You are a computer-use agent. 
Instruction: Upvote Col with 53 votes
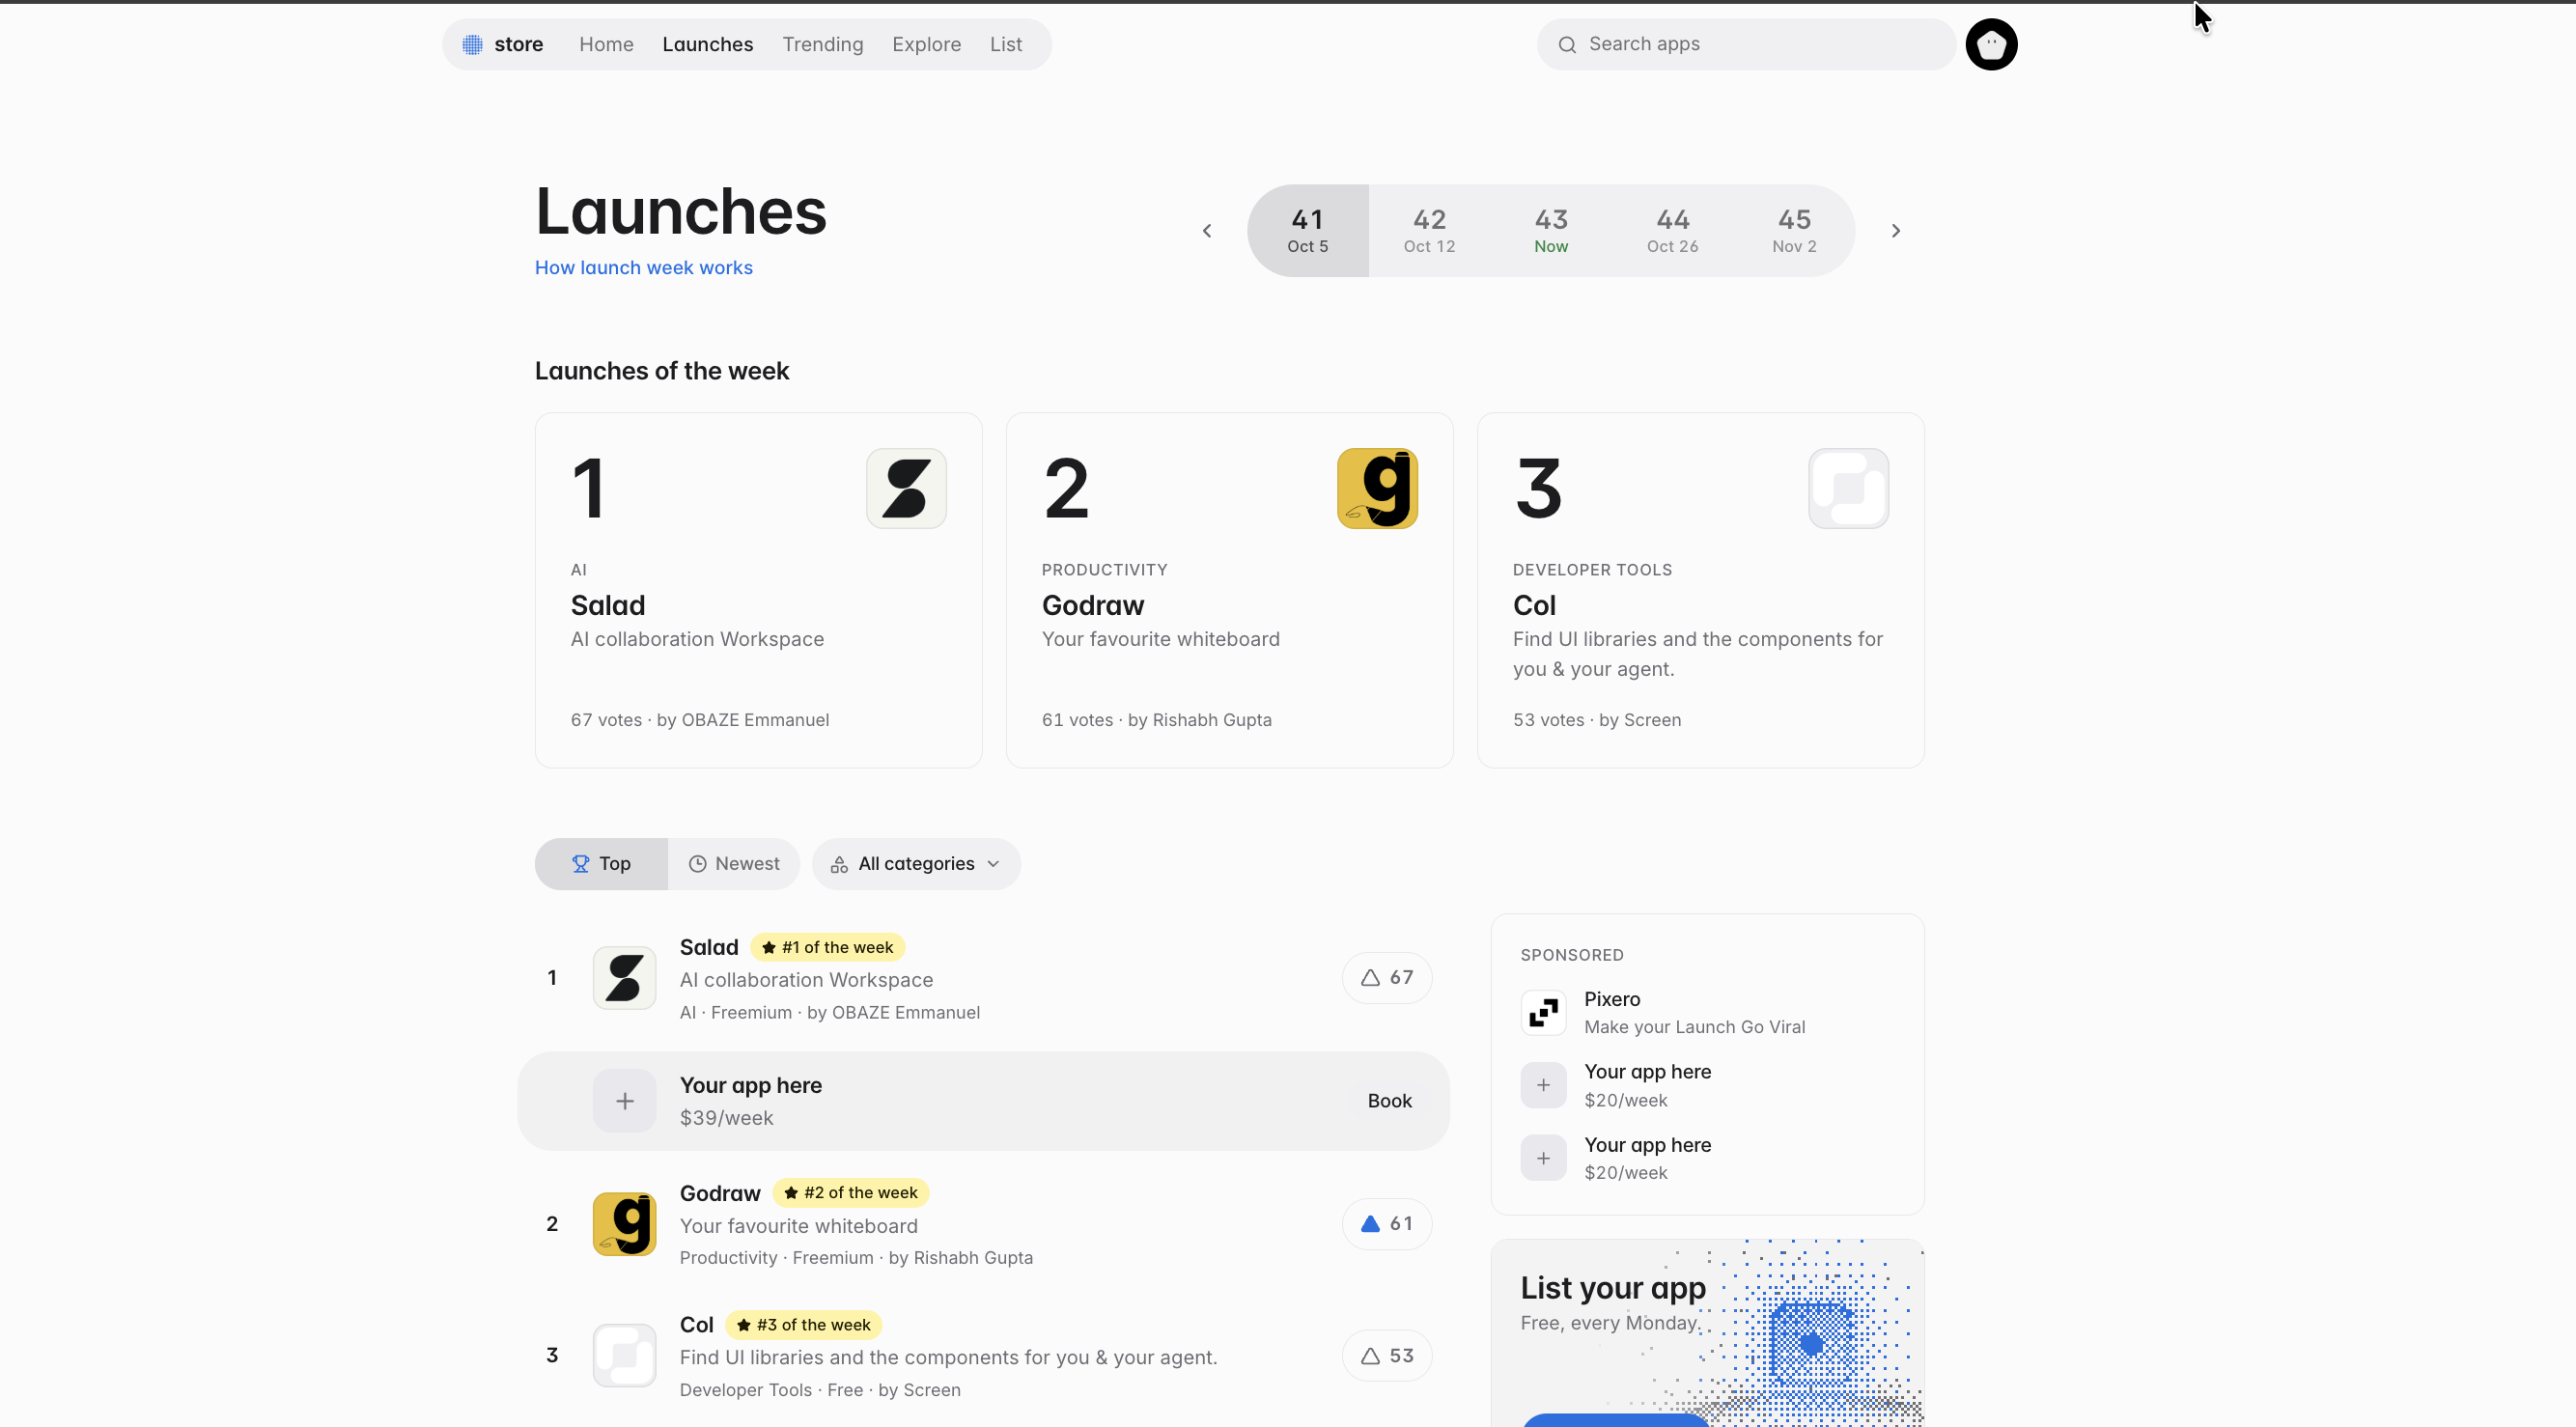[1386, 1356]
